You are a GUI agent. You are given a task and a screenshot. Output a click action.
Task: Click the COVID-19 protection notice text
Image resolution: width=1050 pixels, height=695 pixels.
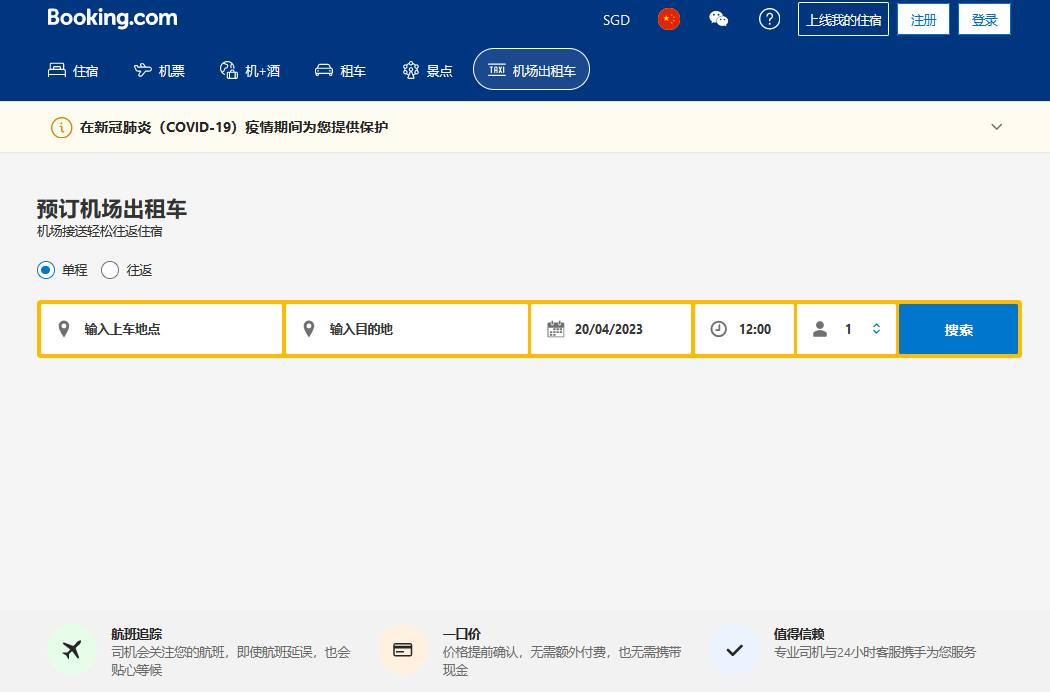234,127
